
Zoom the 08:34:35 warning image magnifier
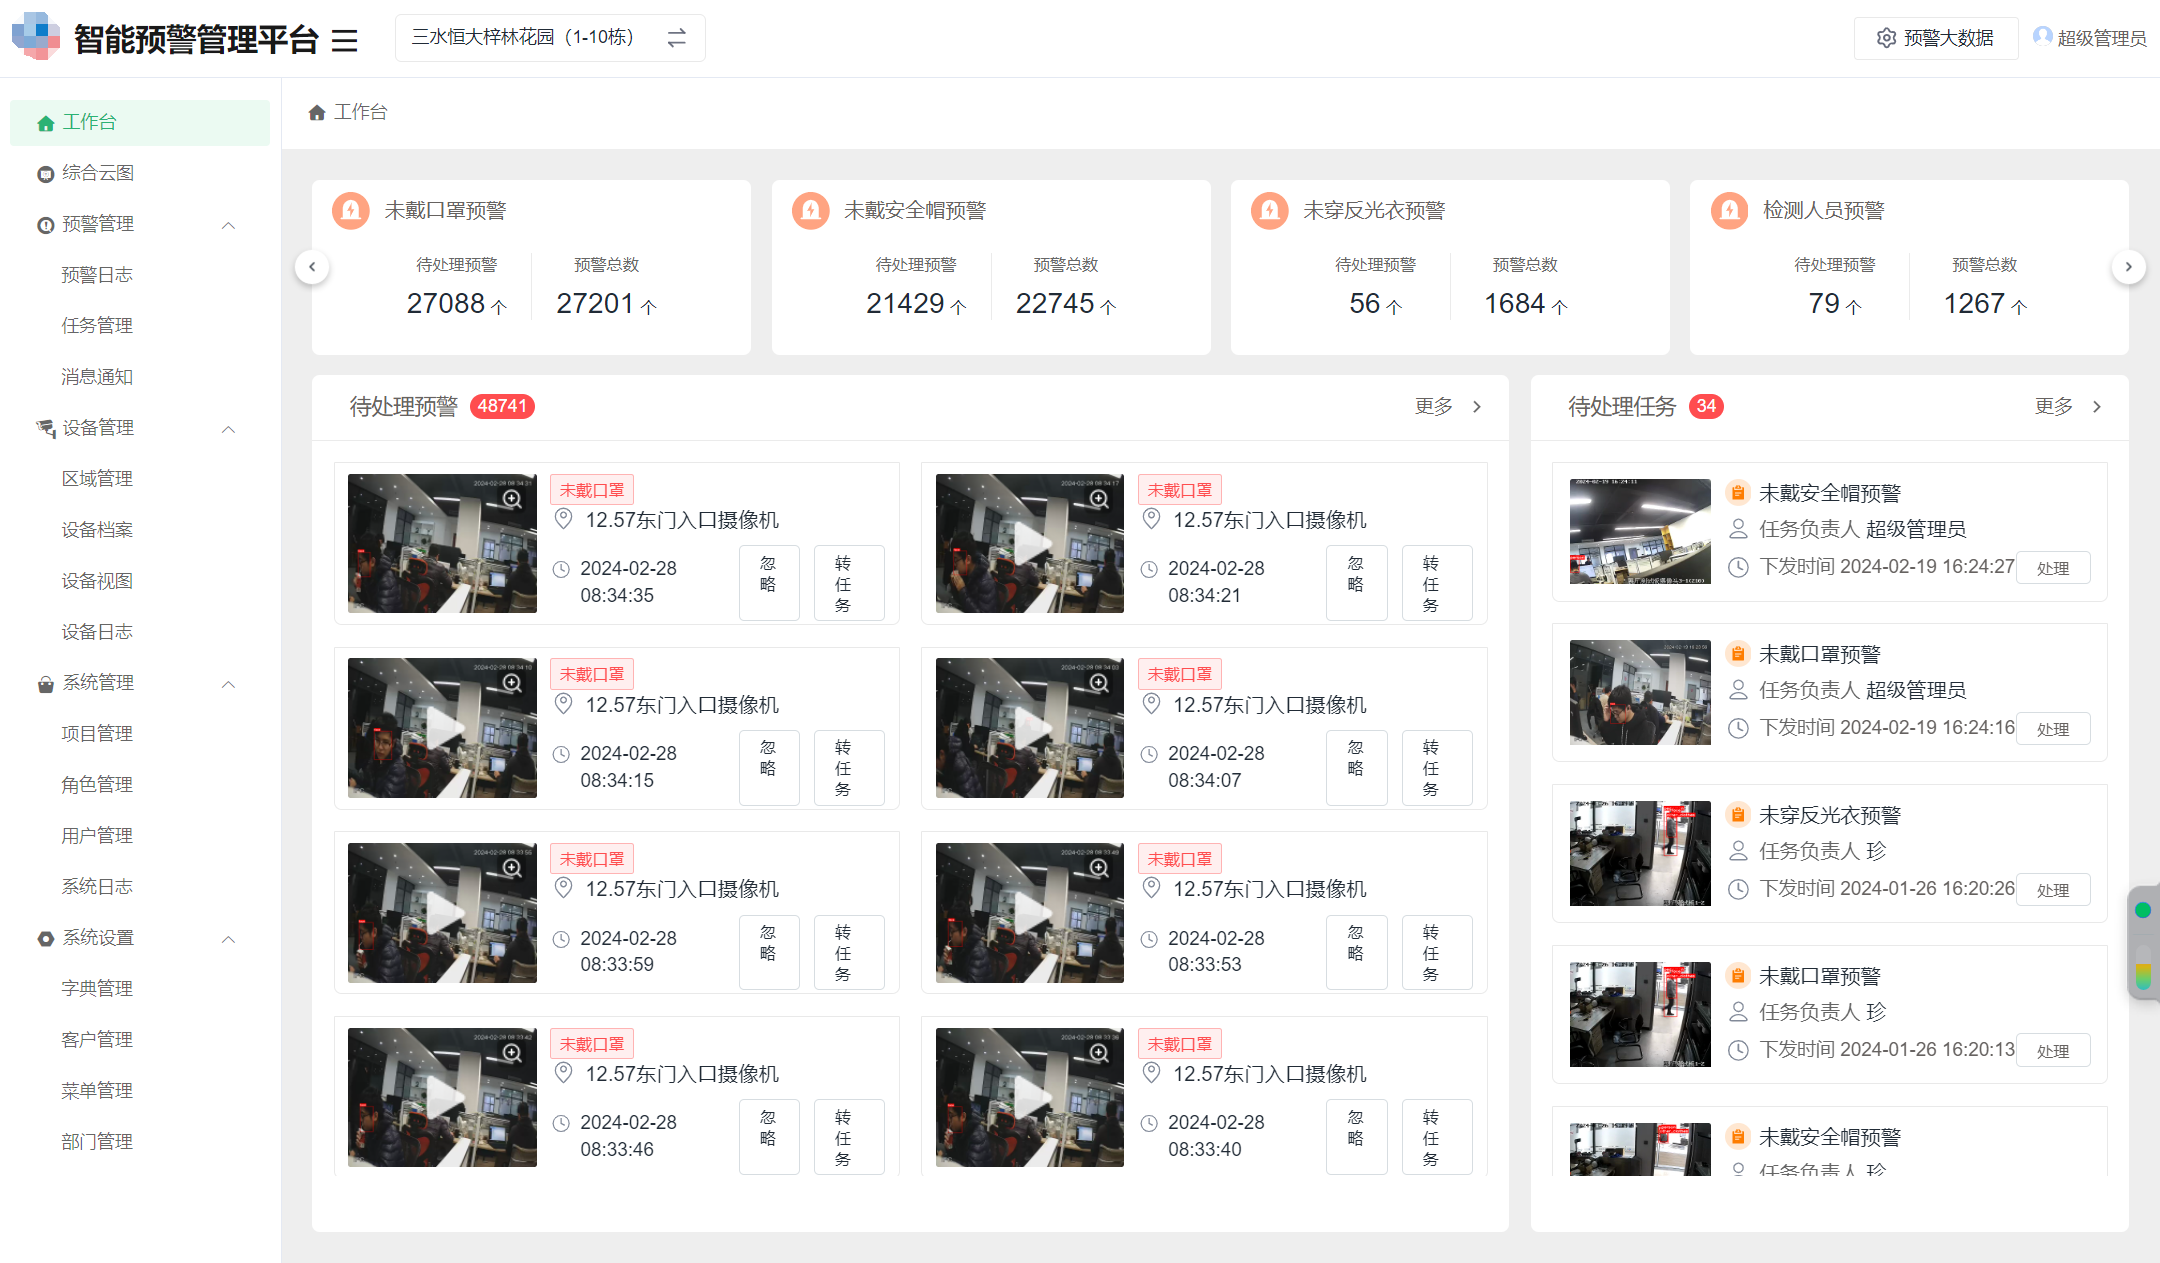(x=511, y=498)
